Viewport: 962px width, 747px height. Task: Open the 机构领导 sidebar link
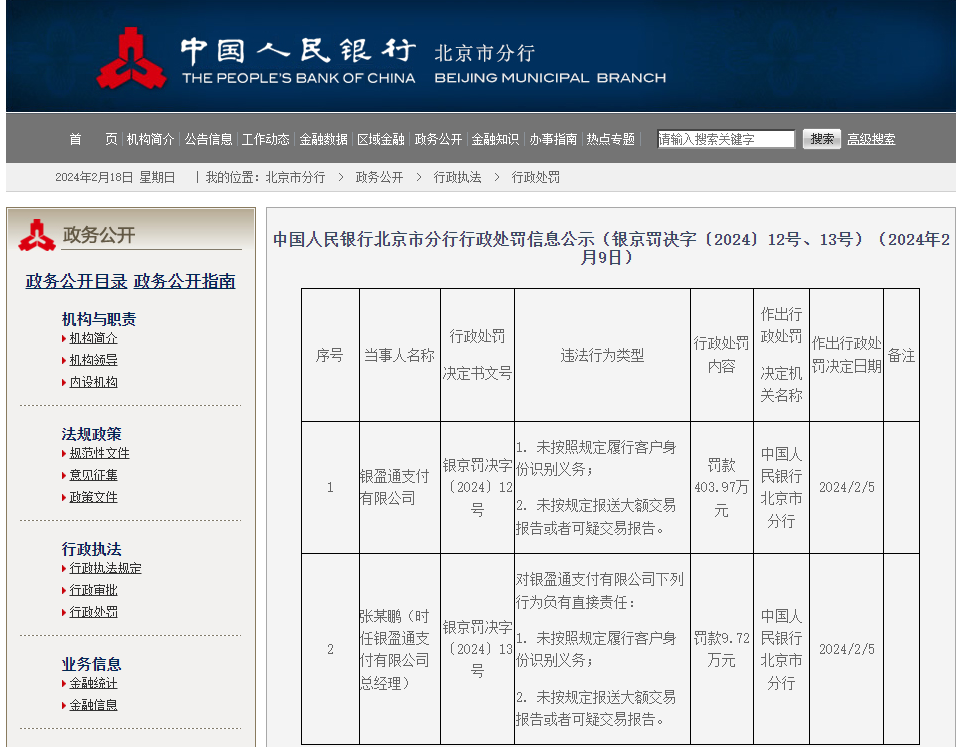coord(93,361)
